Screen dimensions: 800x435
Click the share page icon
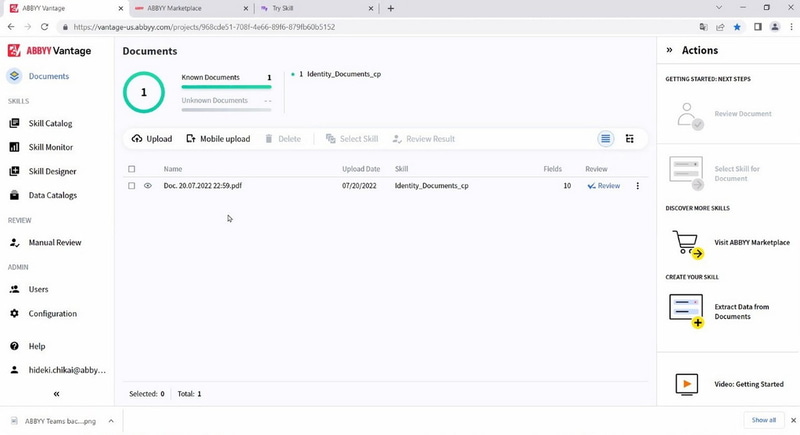[x=720, y=27]
